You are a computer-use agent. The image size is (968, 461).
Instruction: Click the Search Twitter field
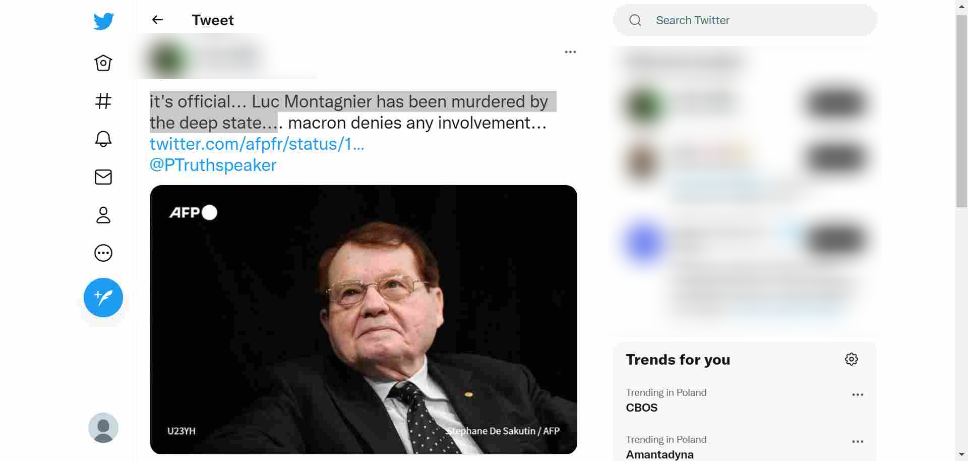(745, 20)
